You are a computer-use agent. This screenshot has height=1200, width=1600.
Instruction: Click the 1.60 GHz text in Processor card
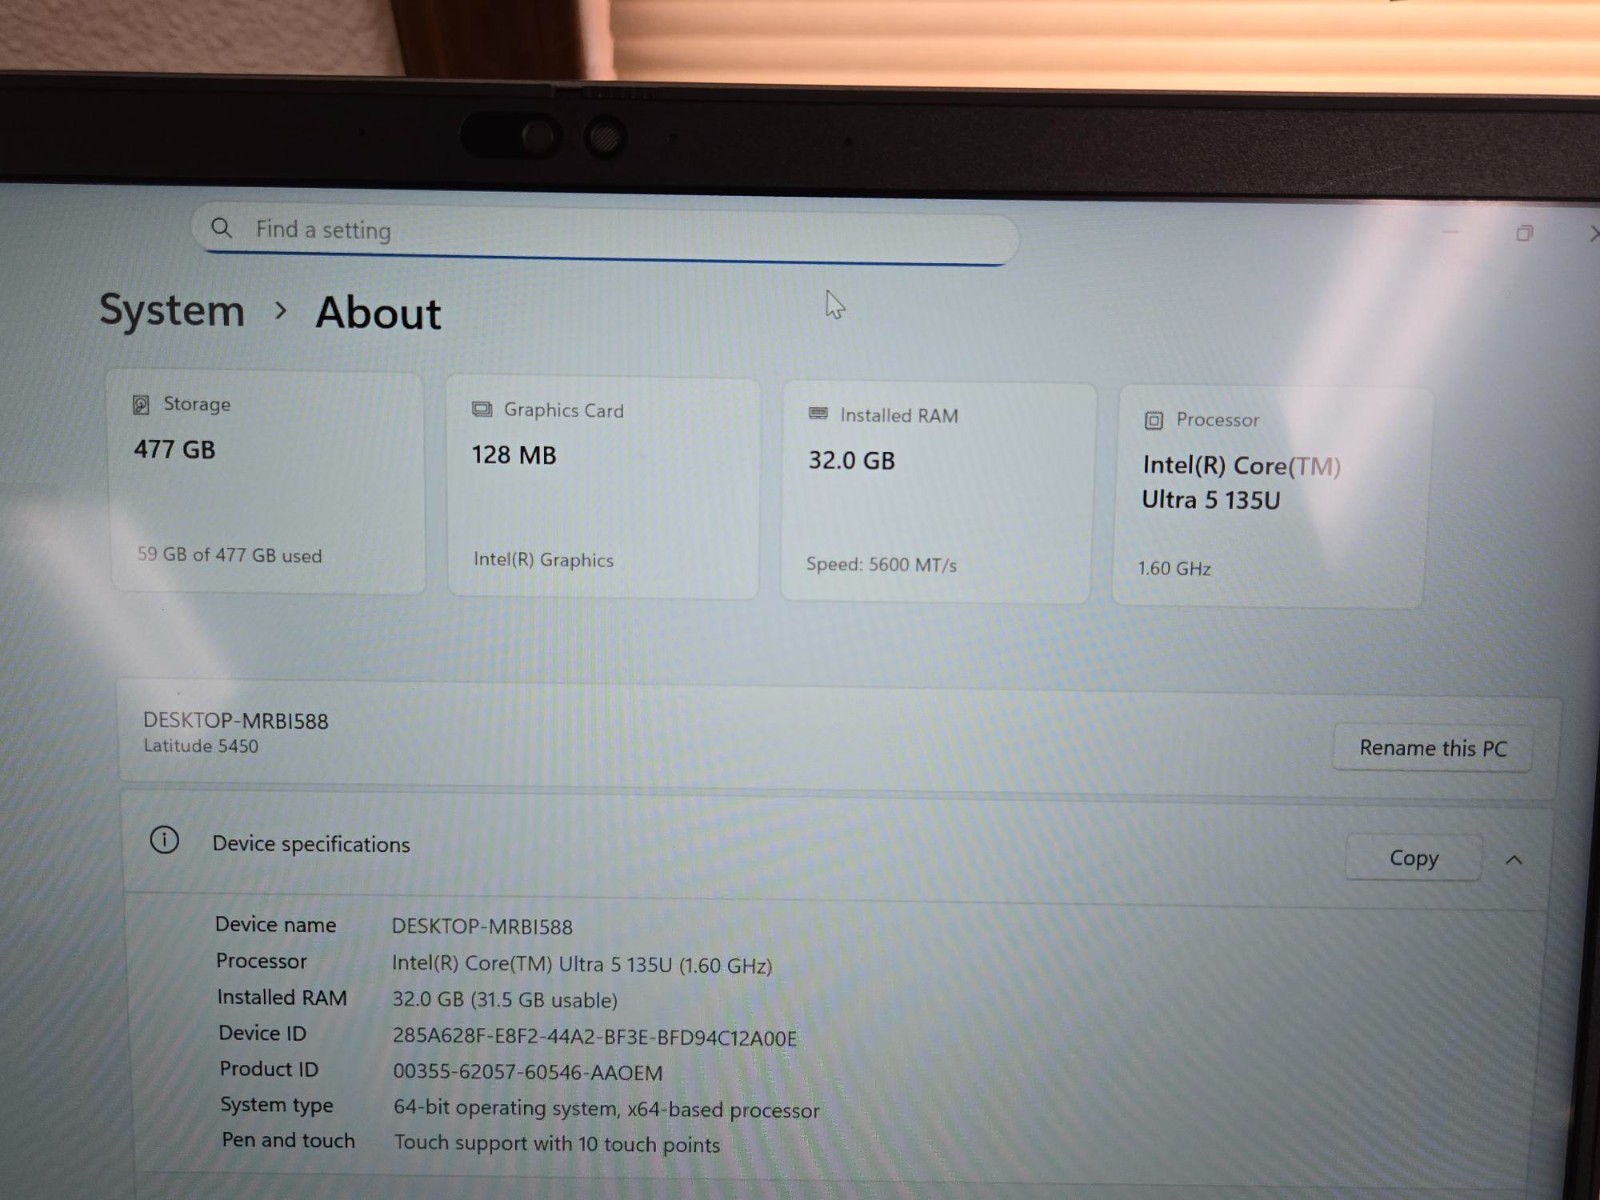(x=1174, y=568)
